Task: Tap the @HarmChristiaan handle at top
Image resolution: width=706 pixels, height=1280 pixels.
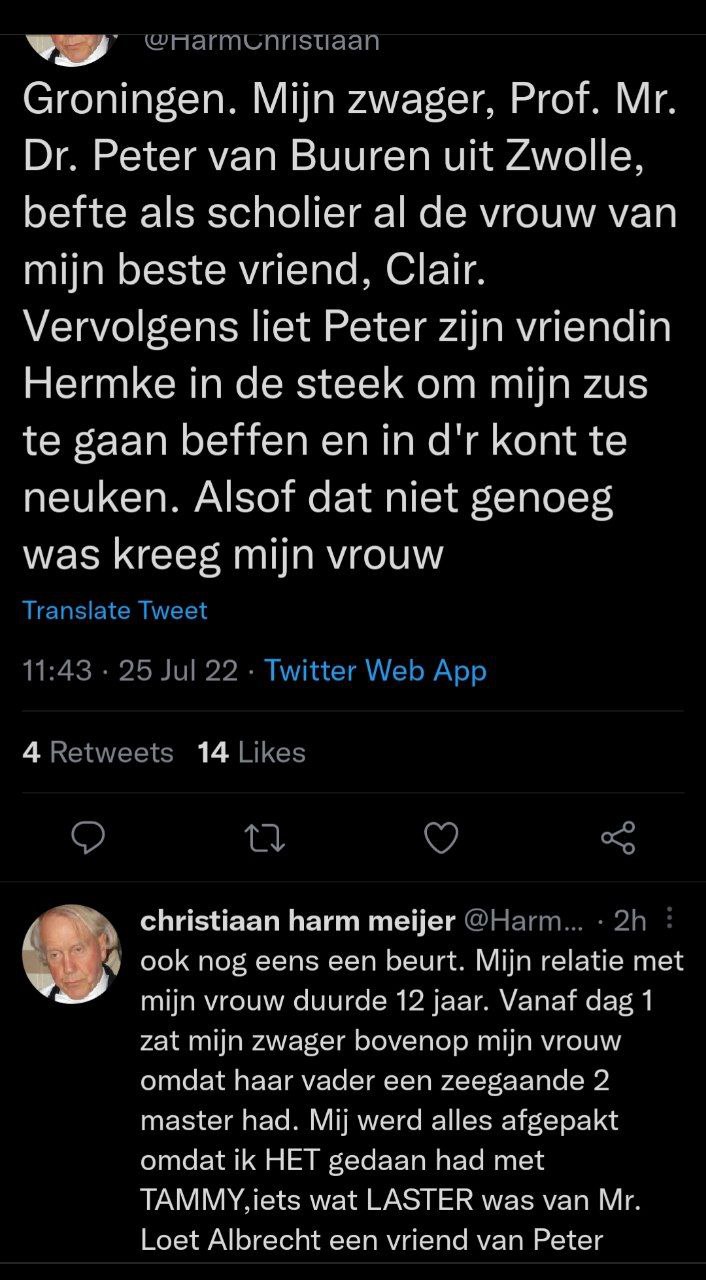Action: point(262,41)
